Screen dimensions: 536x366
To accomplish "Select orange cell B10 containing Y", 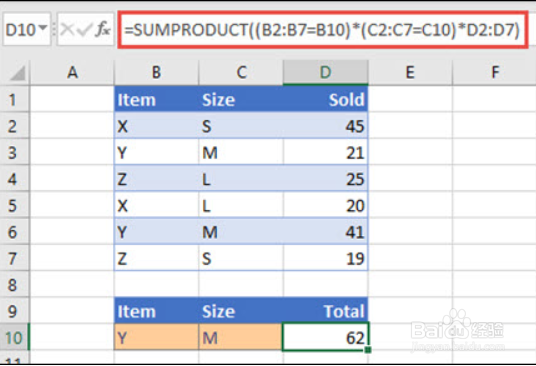I will coord(156,337).
